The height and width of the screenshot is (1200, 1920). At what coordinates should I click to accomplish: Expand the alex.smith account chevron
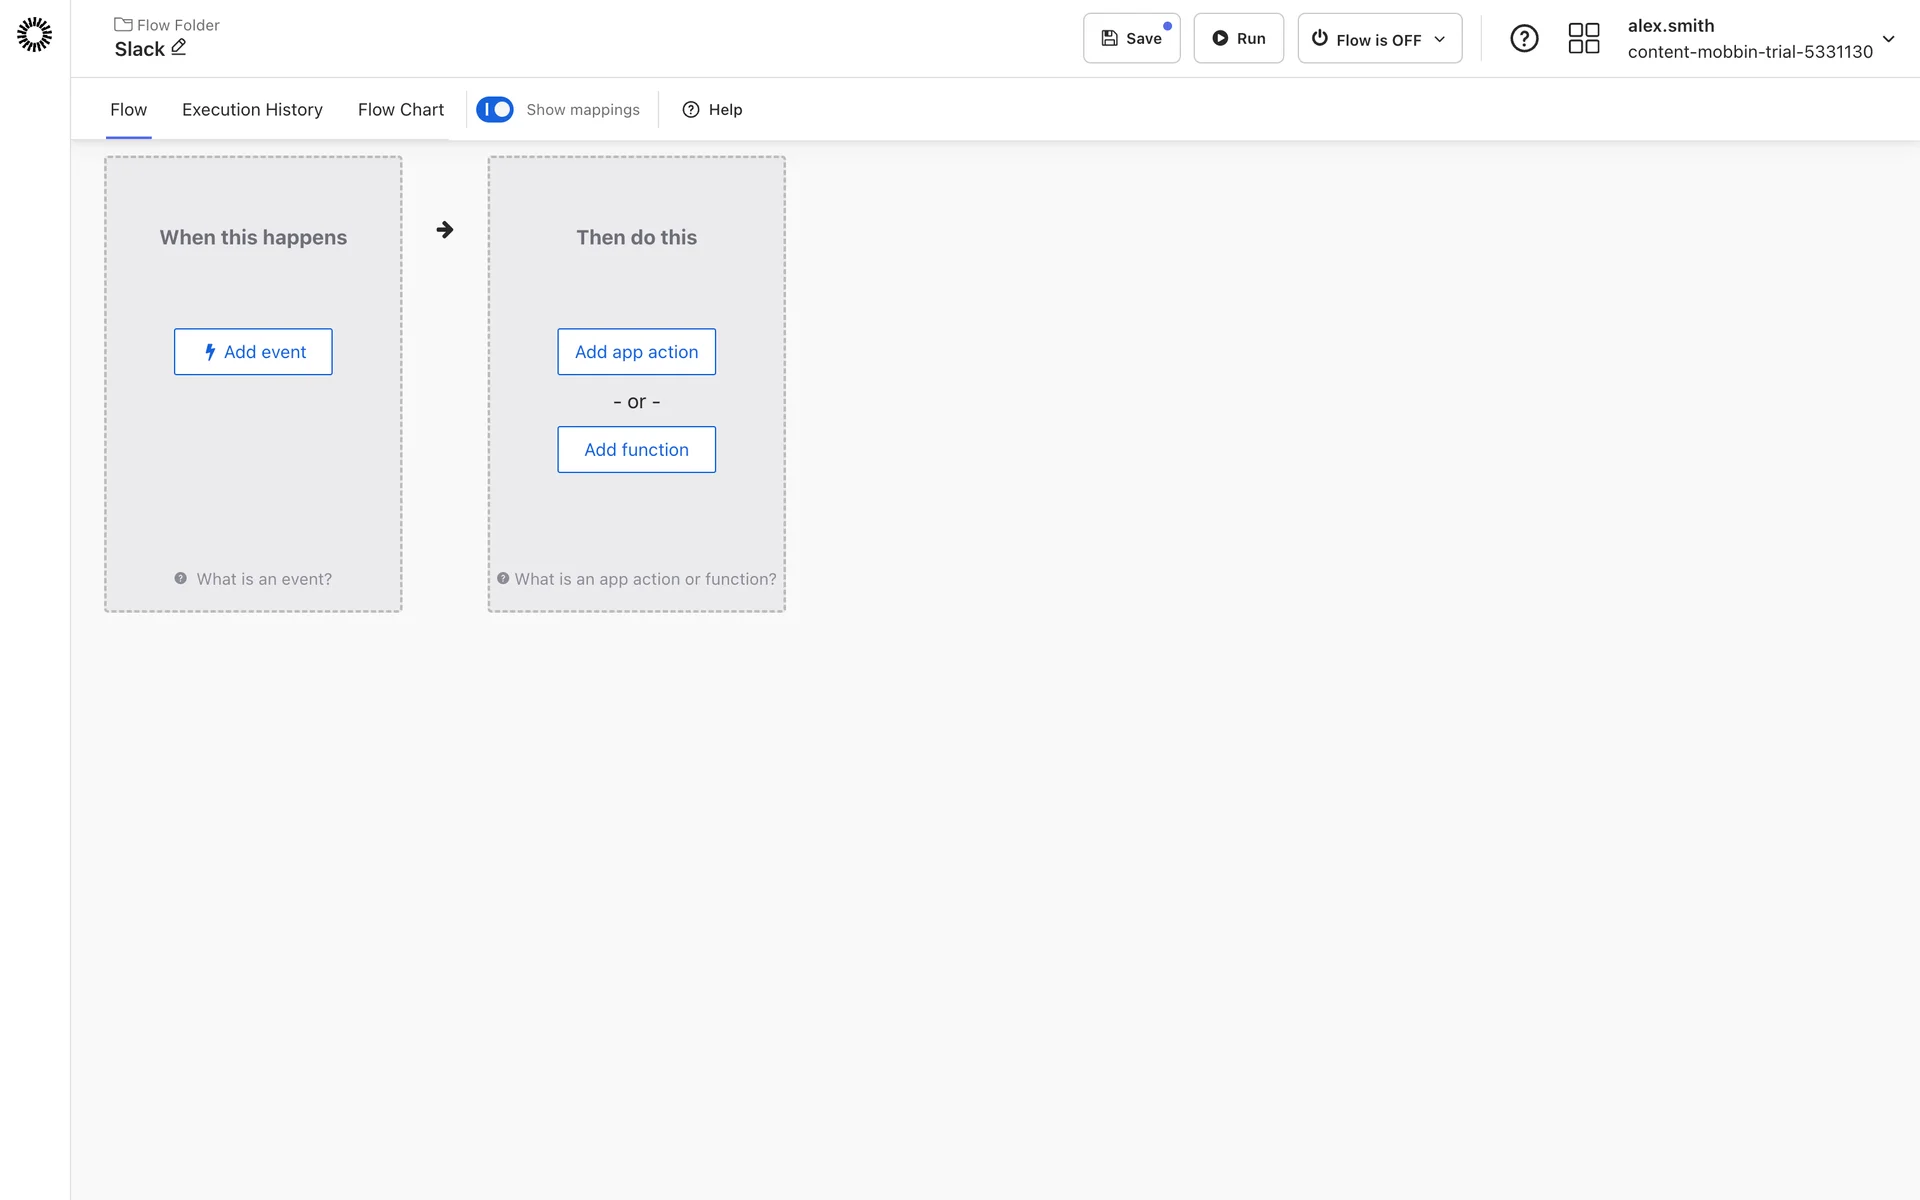tap(1888, 39)
